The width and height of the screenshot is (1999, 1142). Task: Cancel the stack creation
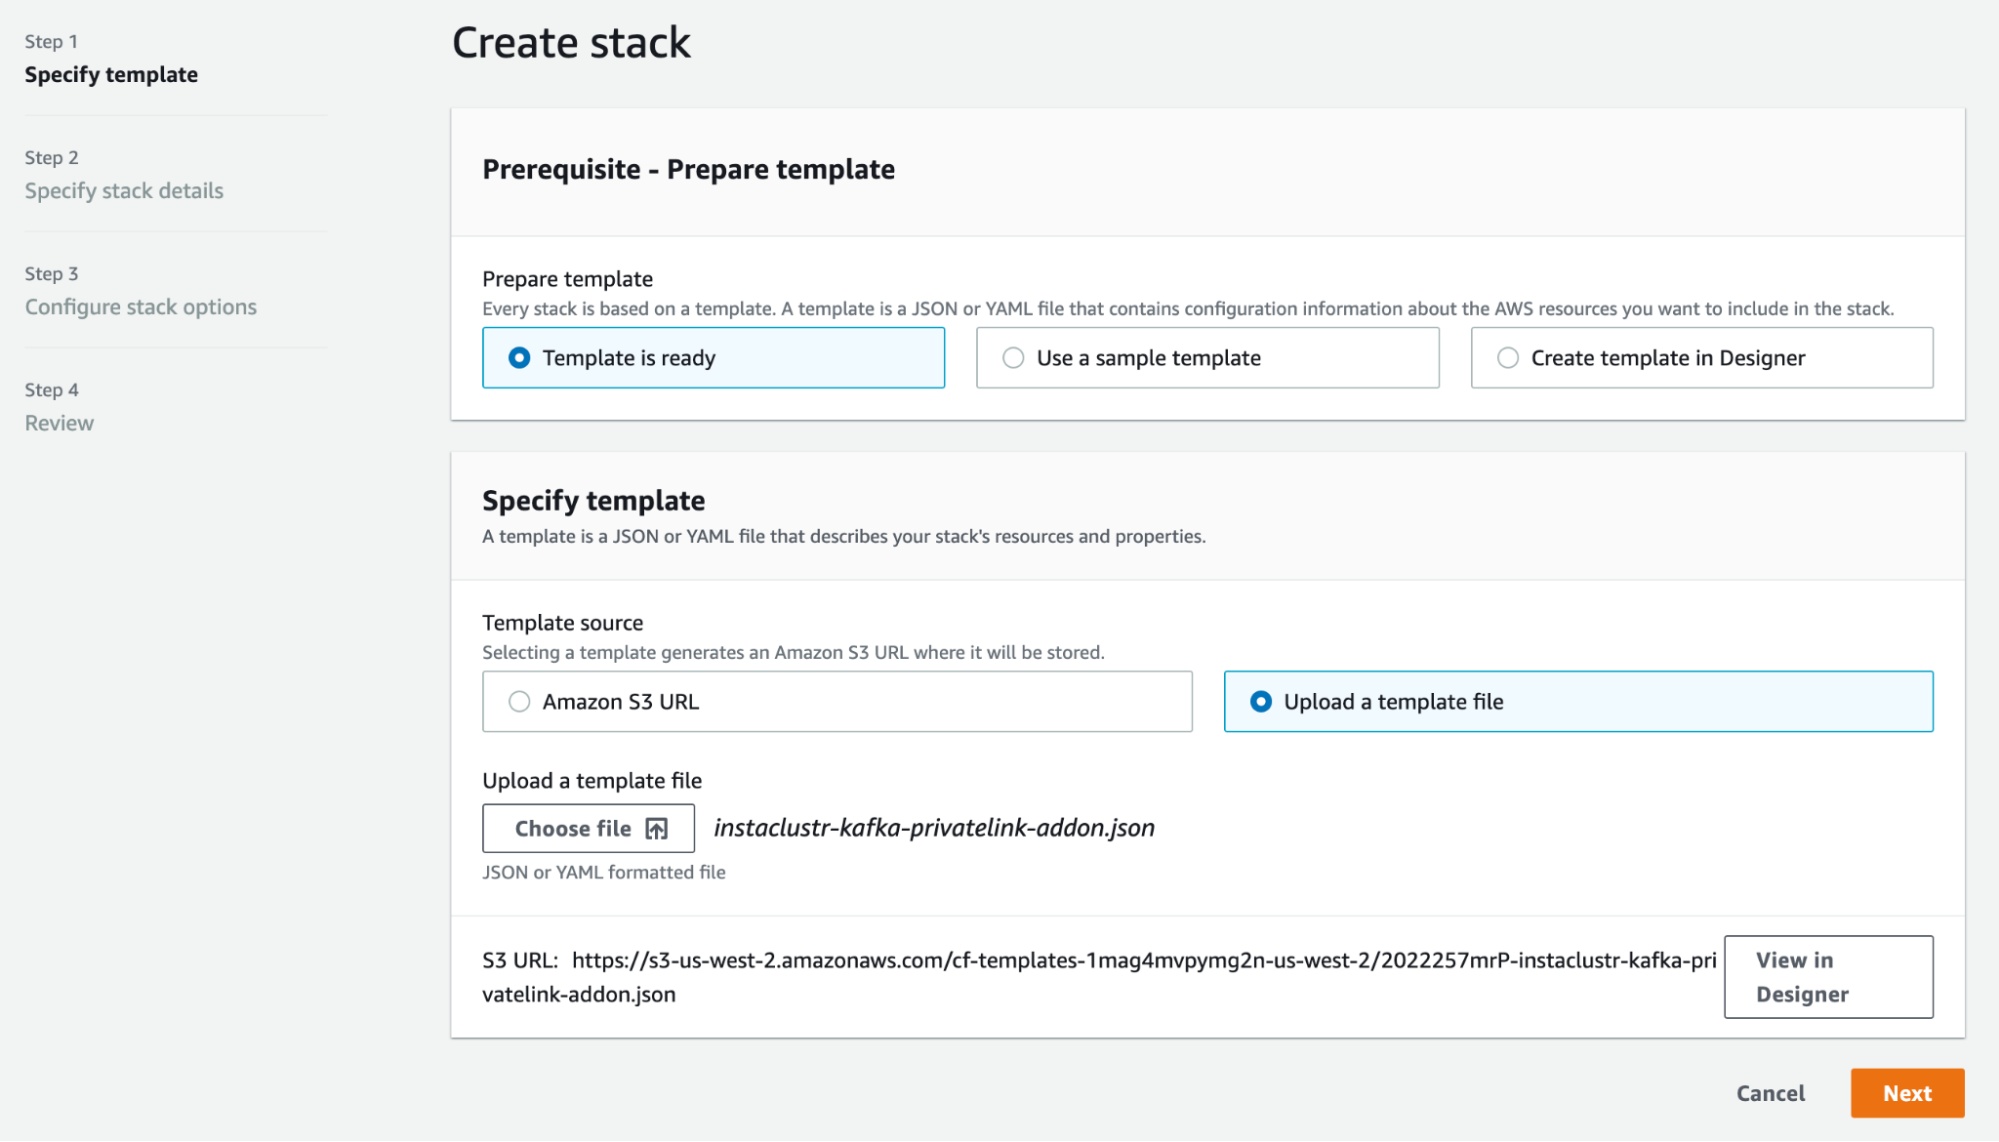[1770, 1093]
